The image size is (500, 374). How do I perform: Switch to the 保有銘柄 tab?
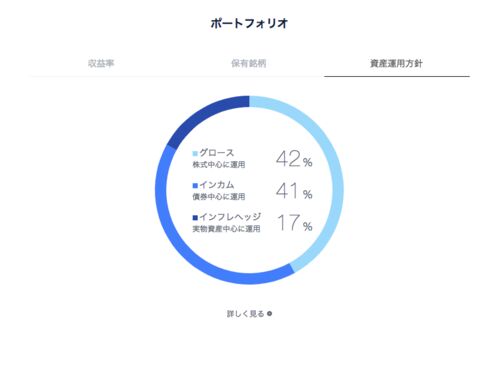249,63
